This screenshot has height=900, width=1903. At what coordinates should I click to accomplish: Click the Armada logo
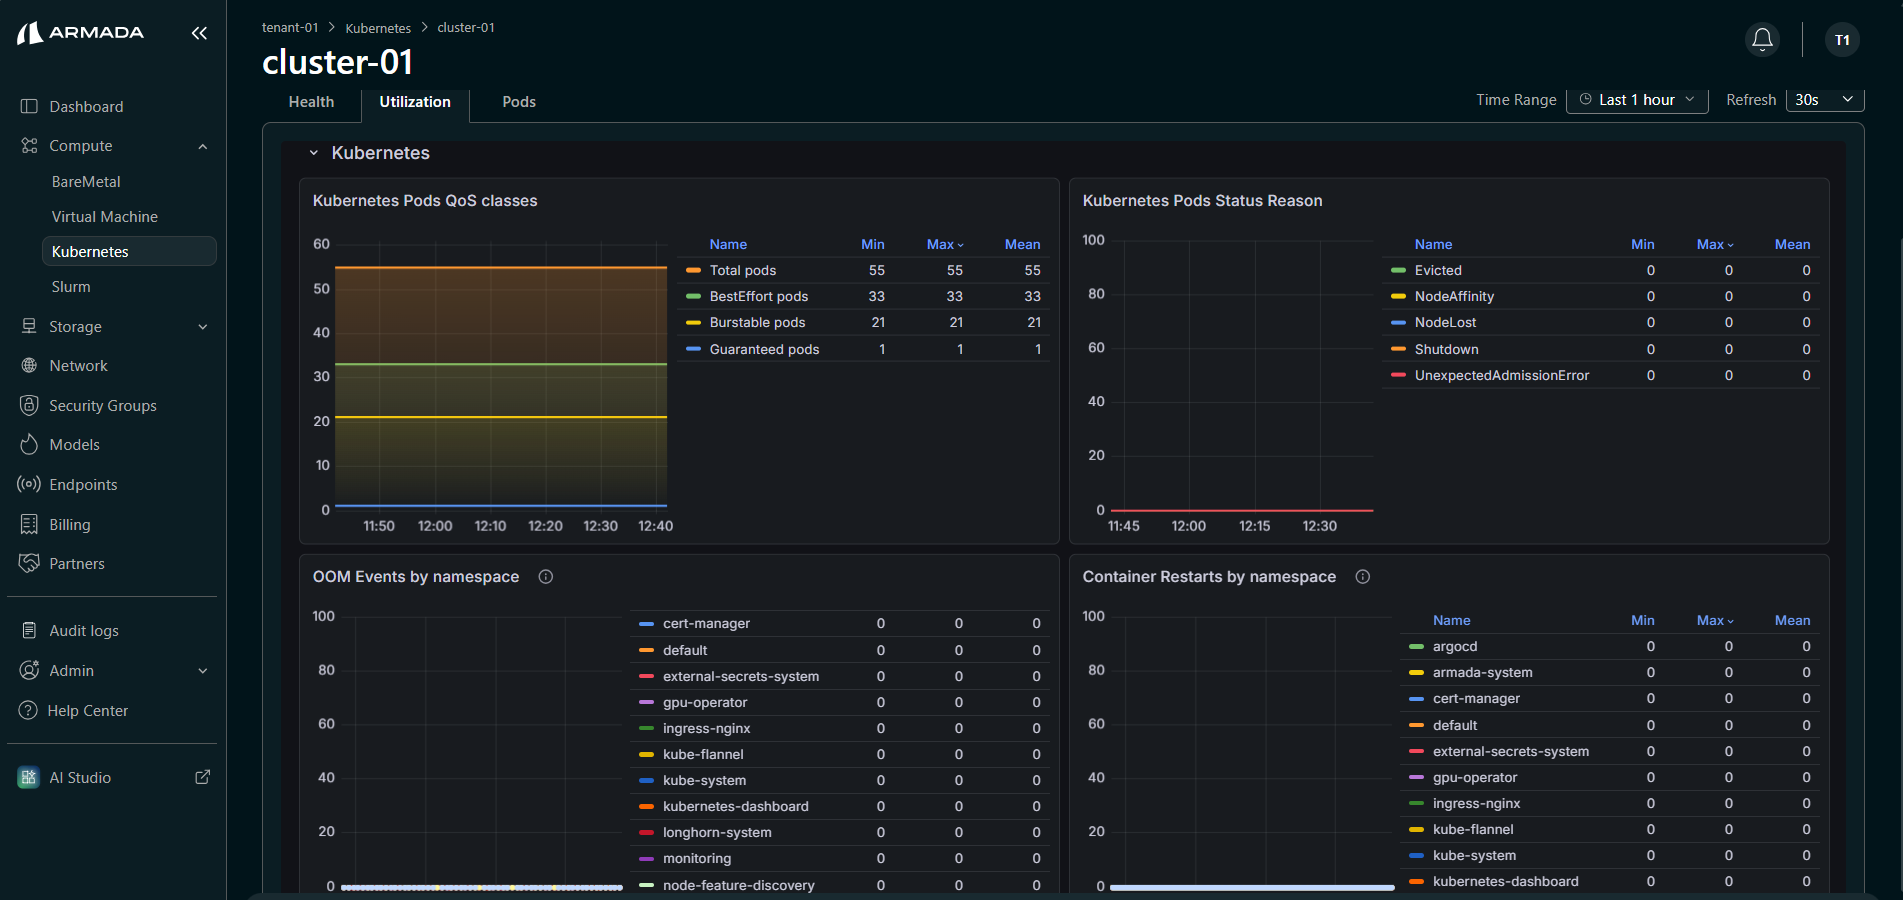pyautogui.click(x=80, y=33)
